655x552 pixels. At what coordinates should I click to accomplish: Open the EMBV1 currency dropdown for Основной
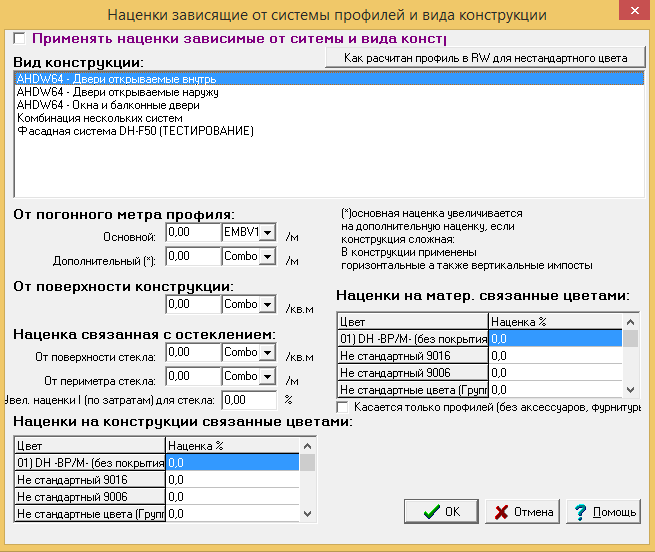coord(267,232)
